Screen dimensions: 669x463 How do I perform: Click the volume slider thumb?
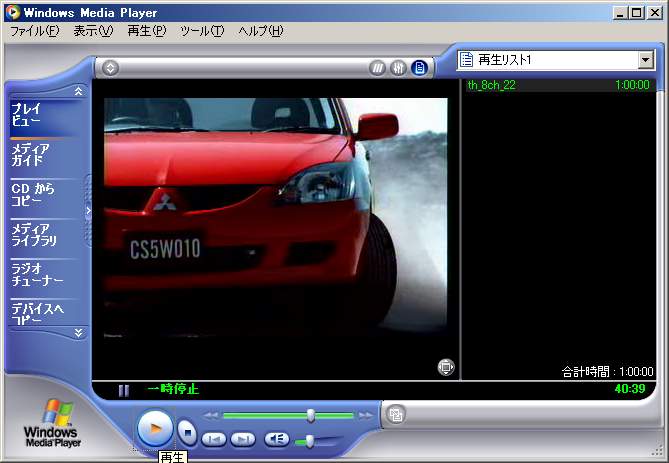pyautogui.click(x=309, y=442)
